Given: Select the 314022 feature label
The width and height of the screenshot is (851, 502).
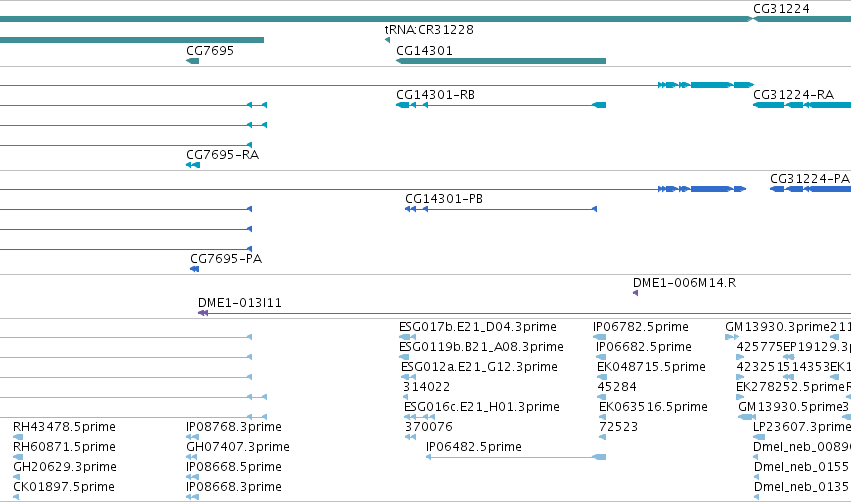Looking at the screenshot, I should point(426,387).
